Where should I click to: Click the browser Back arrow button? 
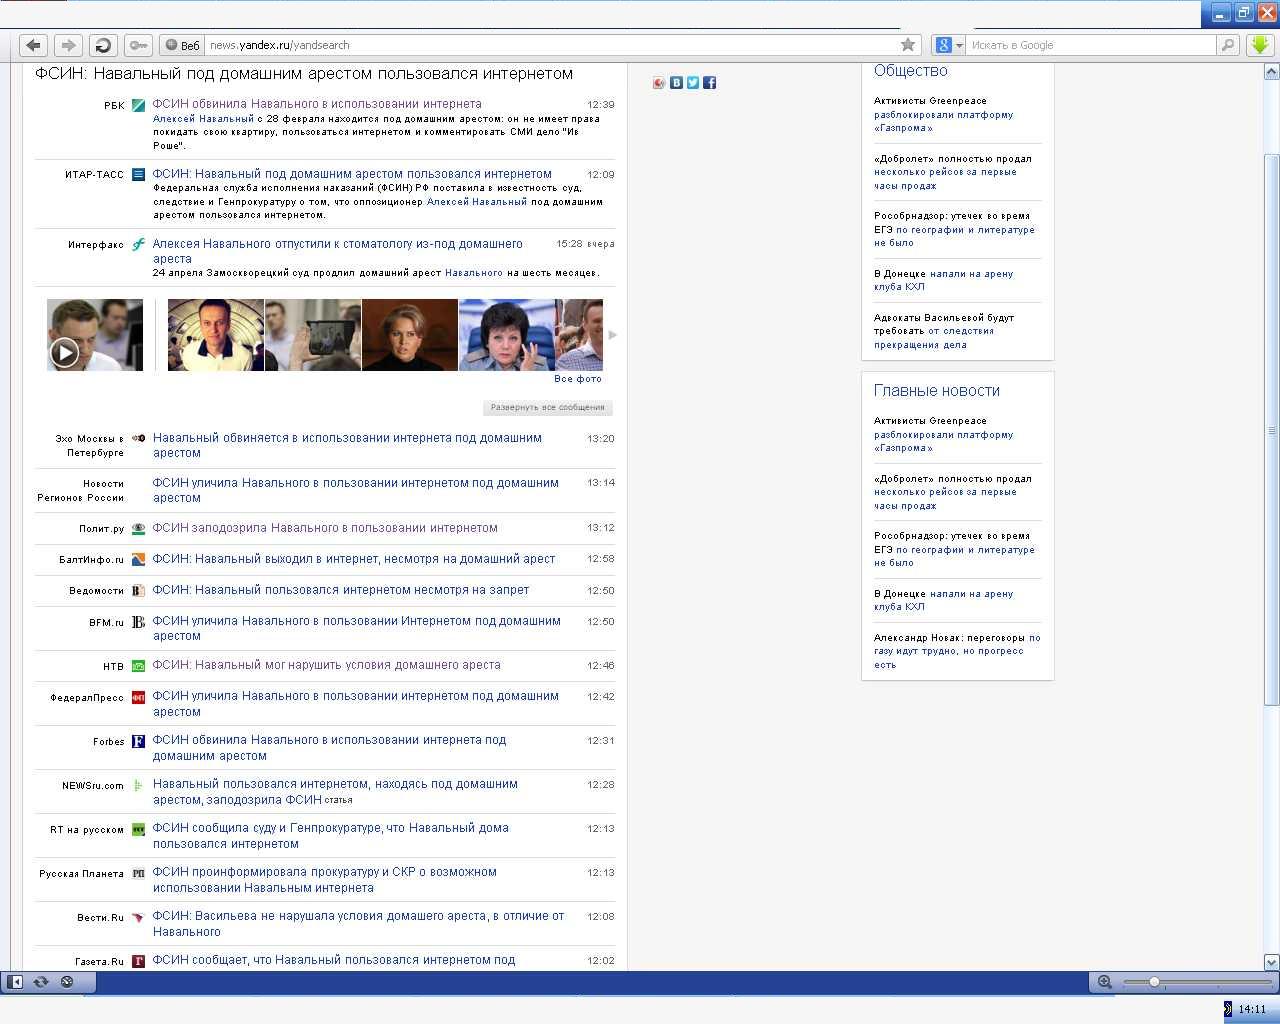pos(33,45)
